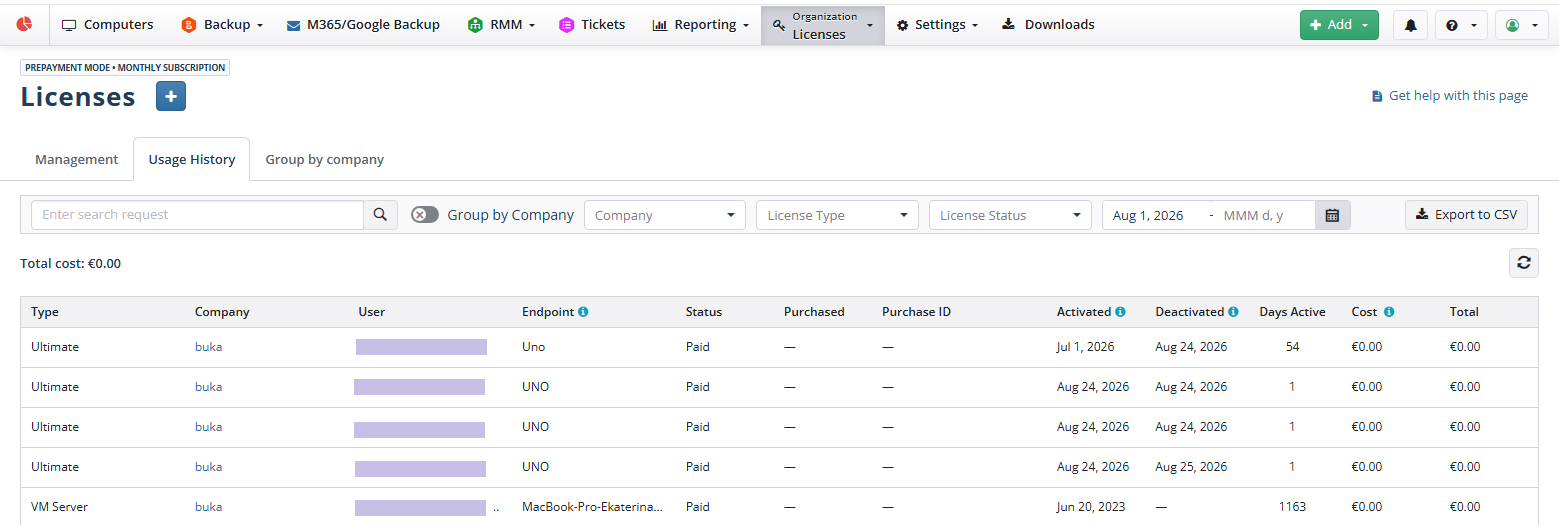Click the Export to CSV button

[x=1466, y=215]
